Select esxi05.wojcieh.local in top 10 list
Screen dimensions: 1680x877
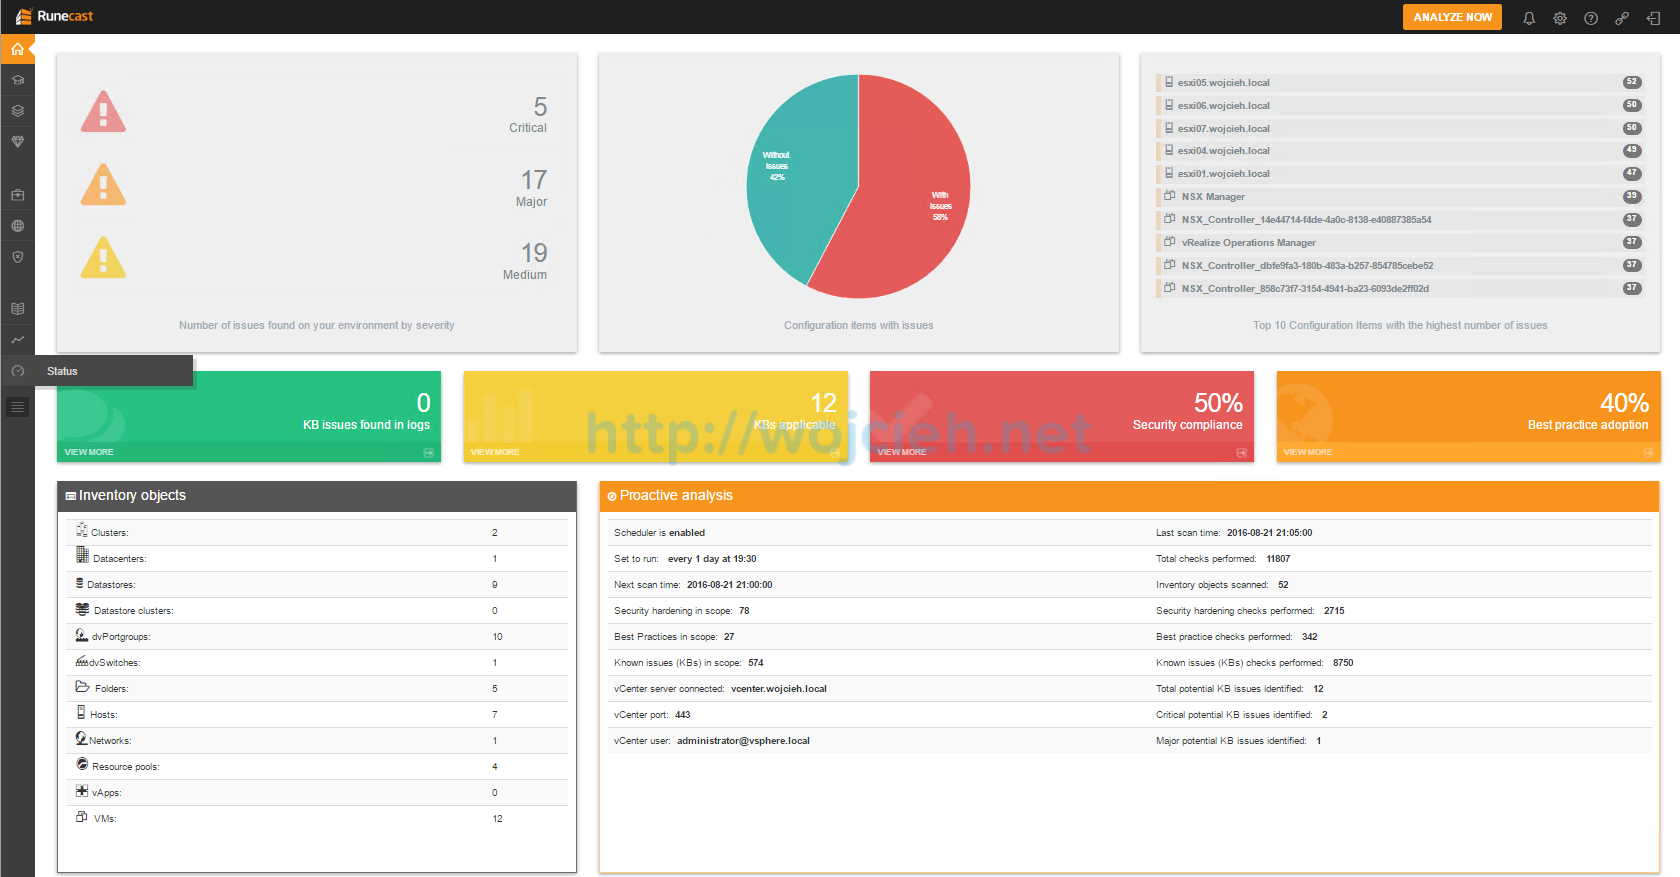pos(1223,83)
